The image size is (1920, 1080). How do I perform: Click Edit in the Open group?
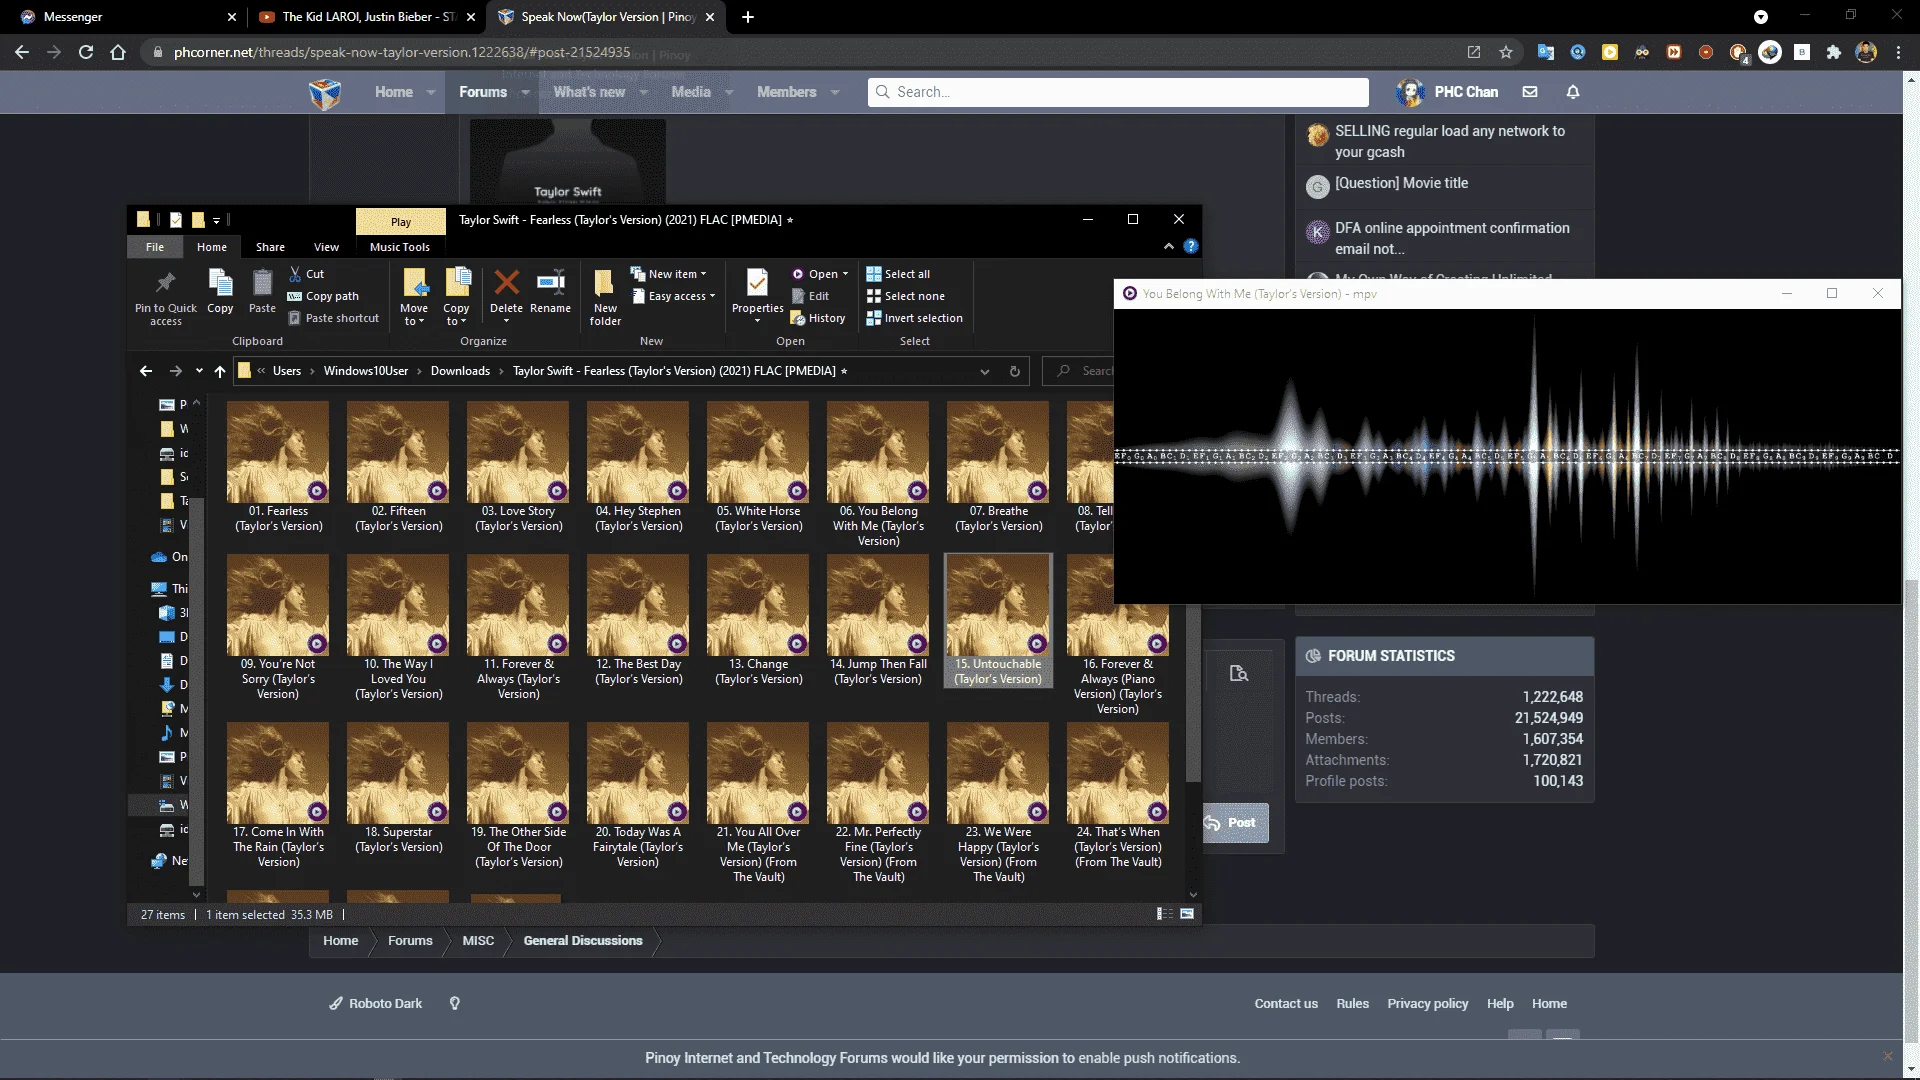pos(810,296)
